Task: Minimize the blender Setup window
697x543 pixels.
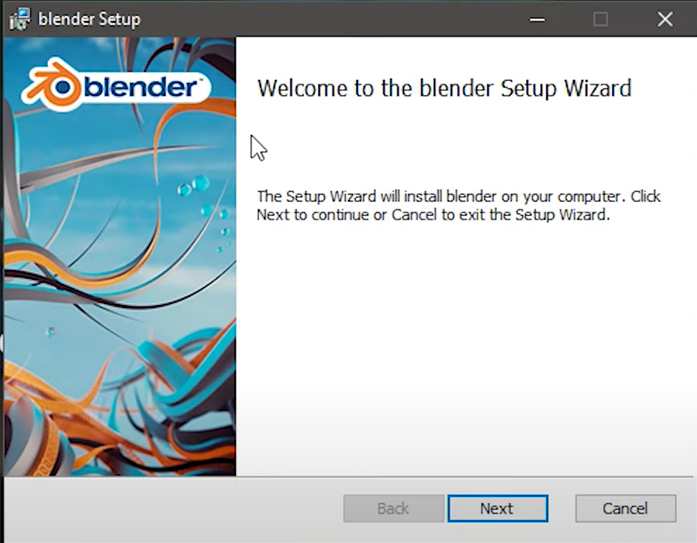Action: tap(537, 19)
